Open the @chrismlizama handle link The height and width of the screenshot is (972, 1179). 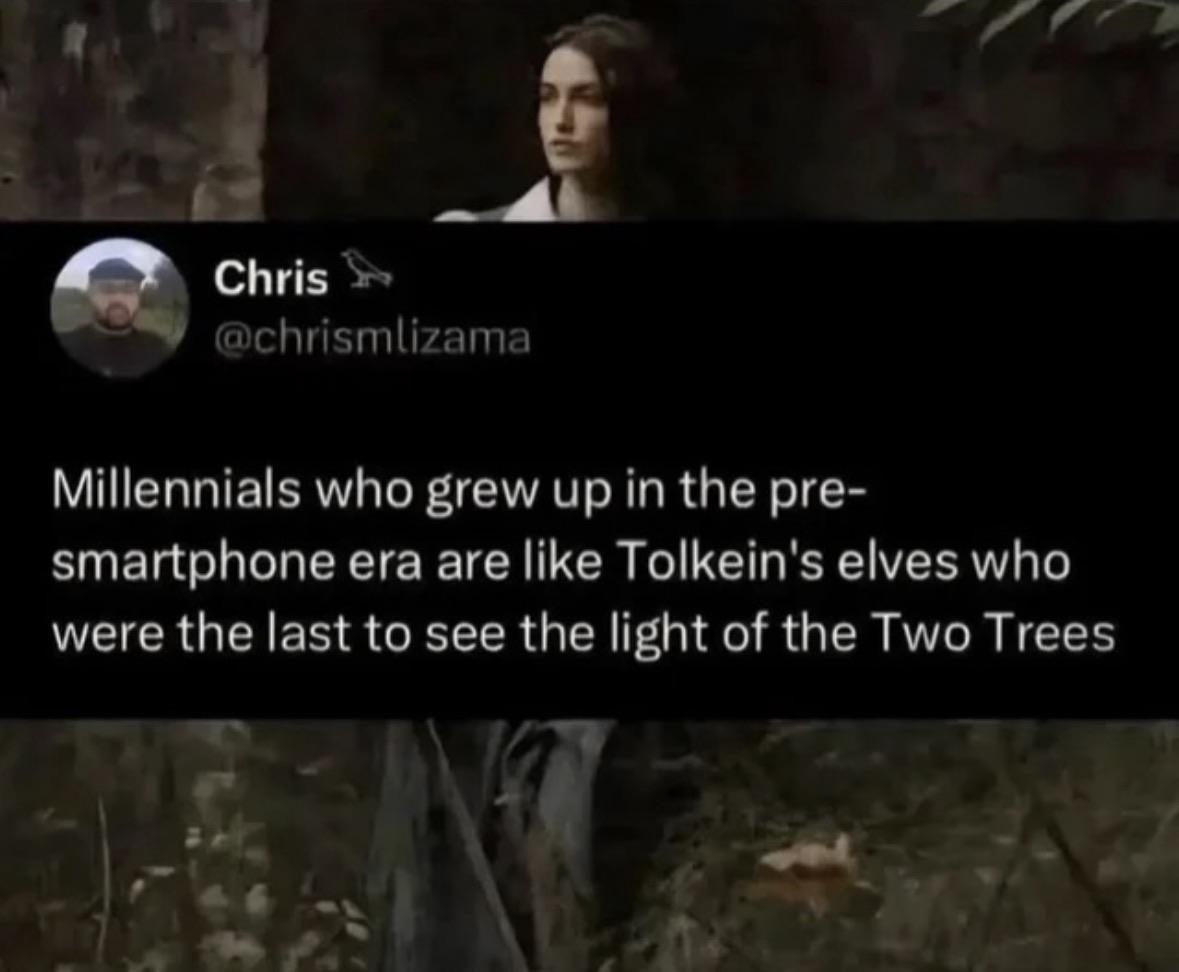[x=372, y=339]
